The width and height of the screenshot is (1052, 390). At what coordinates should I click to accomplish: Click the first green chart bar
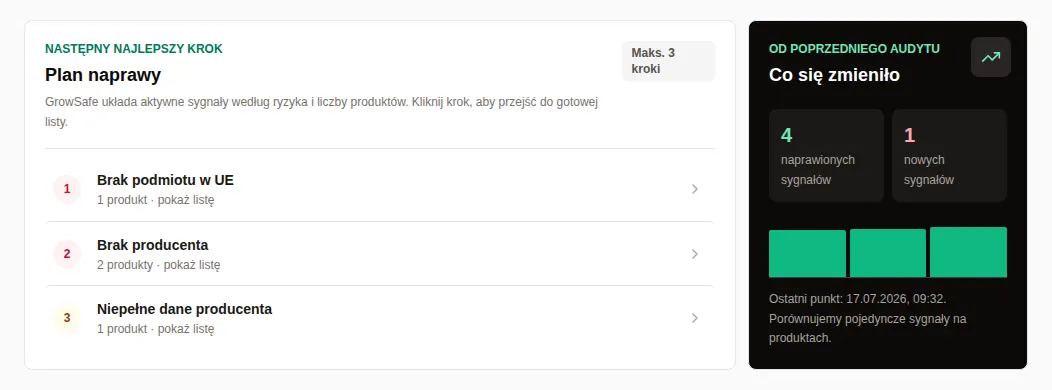point(807,254)
